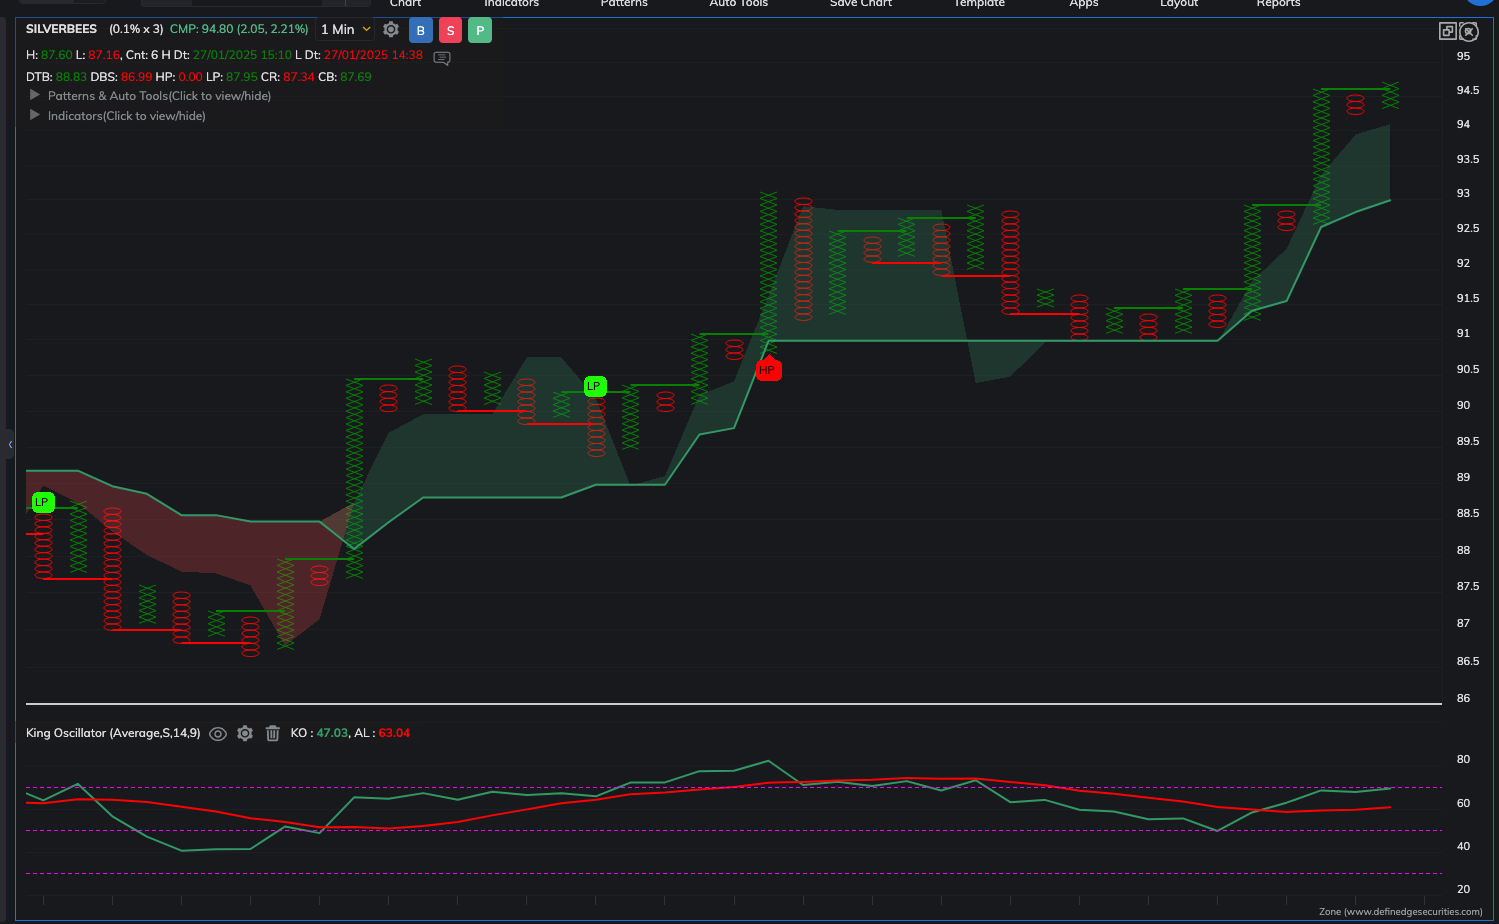This screenshot has height=924, width=1499.
Task: Click the red HP marker on chart
Action: tap(768, 370)
